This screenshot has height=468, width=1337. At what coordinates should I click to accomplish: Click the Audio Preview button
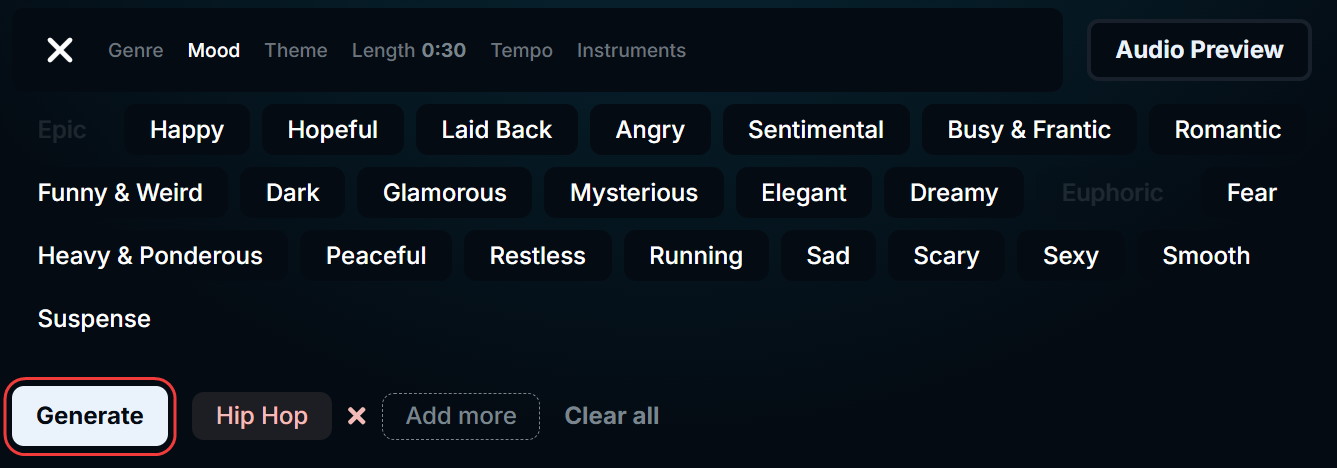pyautogui.click(x=1199, y=50)
